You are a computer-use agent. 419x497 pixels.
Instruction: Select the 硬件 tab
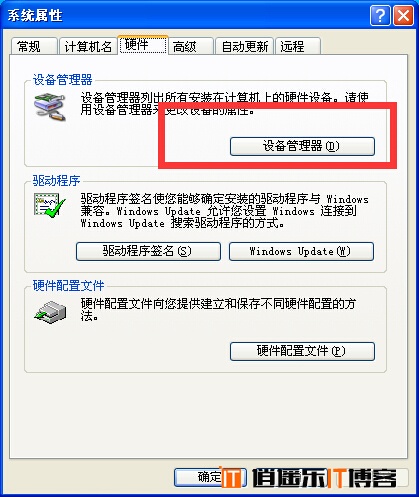tap(143, 44)
